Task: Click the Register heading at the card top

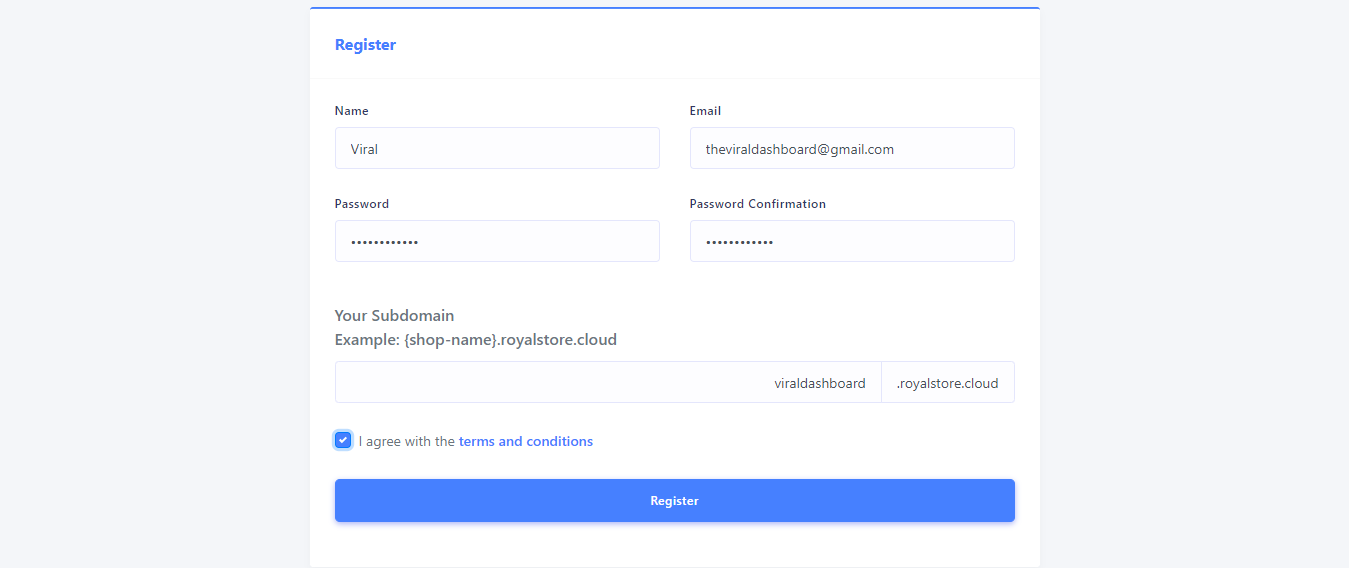Action: [365, 45]
